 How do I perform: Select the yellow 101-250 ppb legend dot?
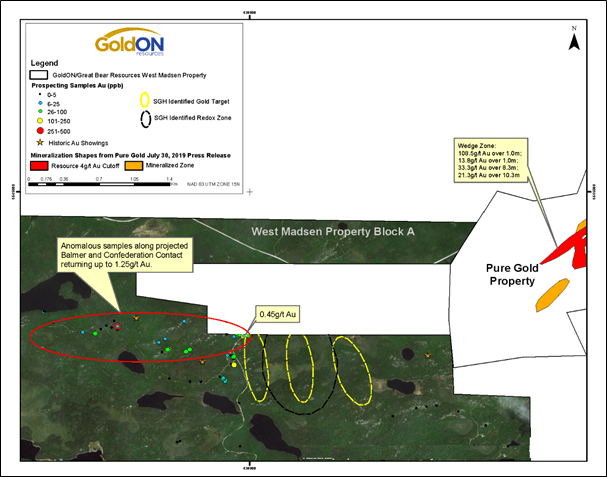point(40,121)
